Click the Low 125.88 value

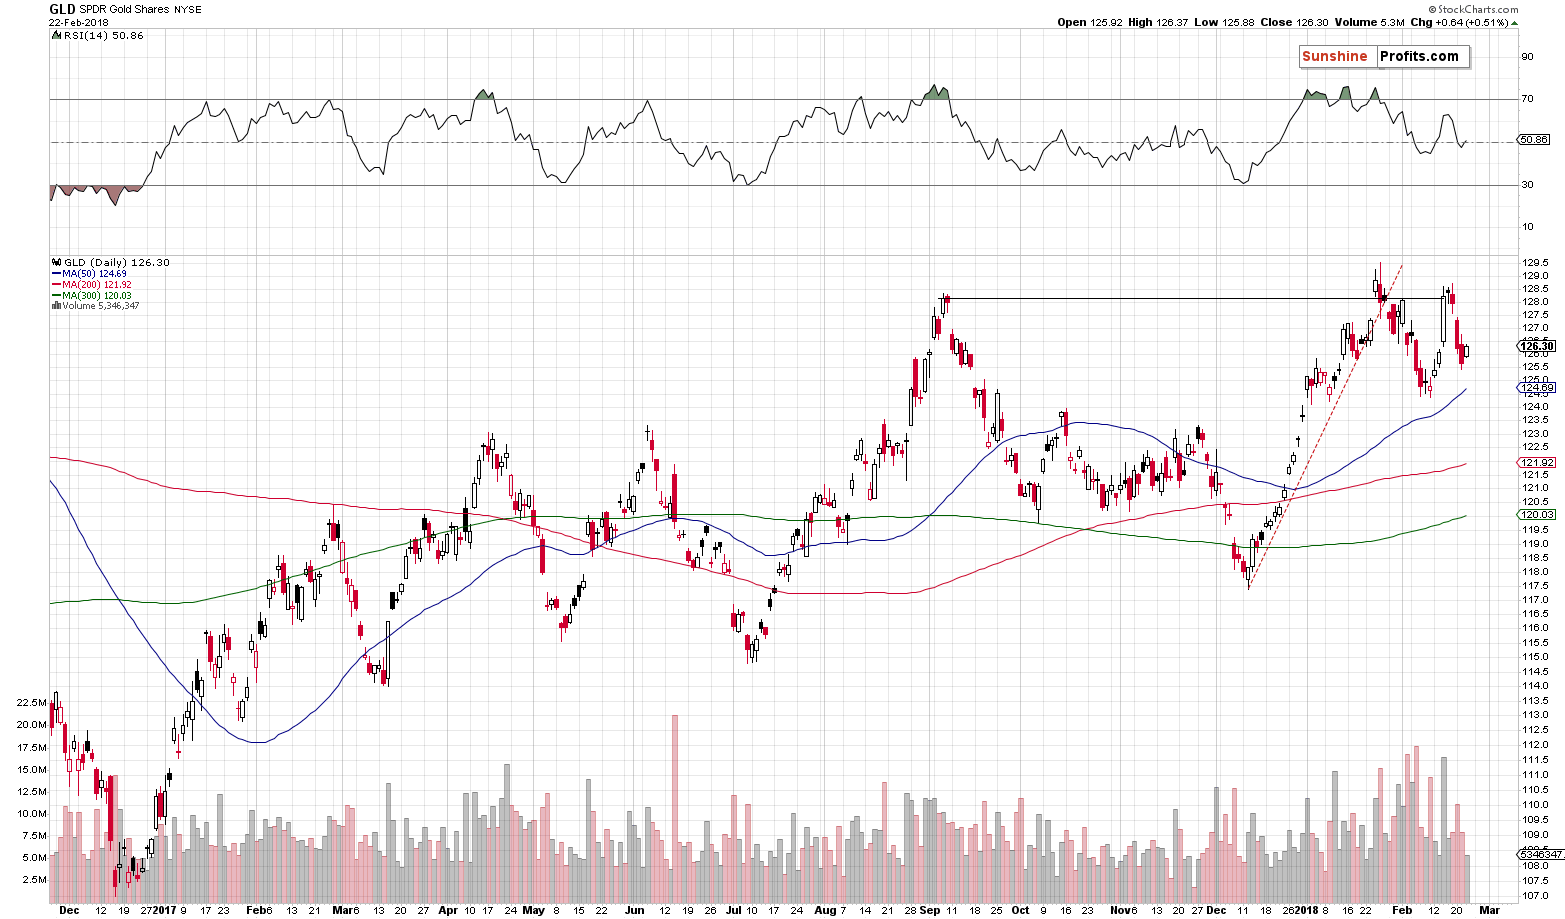point(1222,22)
